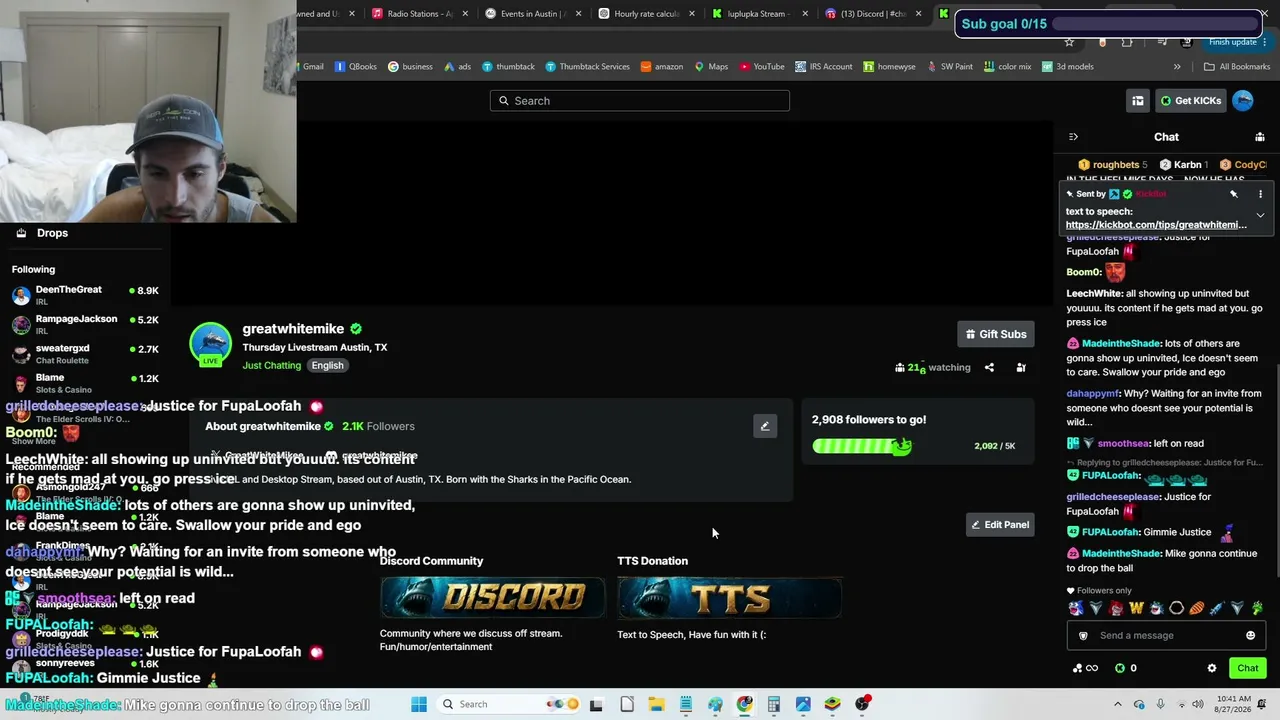Open the QBooks bookmark

(x=356, y=67)
